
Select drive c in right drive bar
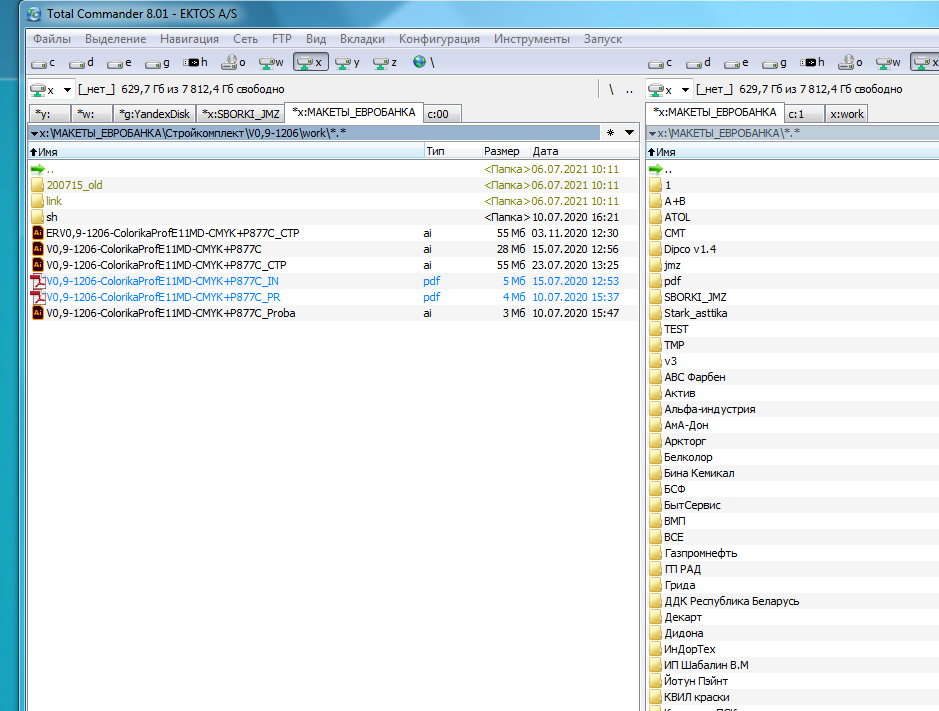click(x=661, y=62)
